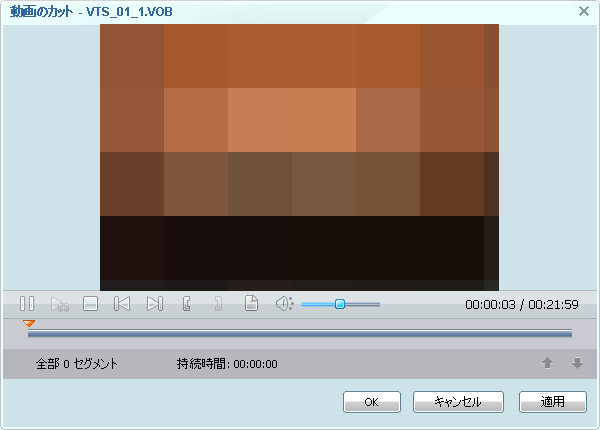Pause the video playback
The width and height of the screenshot is (600, 430).
[x=27, y=304]
